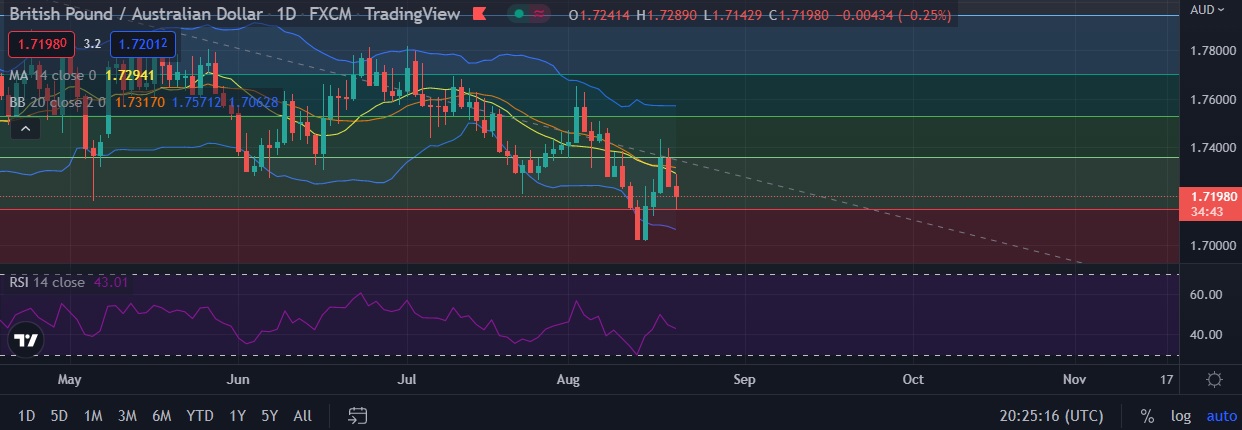1242x430 pixels.
Task: Click the FXCM exchange label
Action: tap(330, 14)
